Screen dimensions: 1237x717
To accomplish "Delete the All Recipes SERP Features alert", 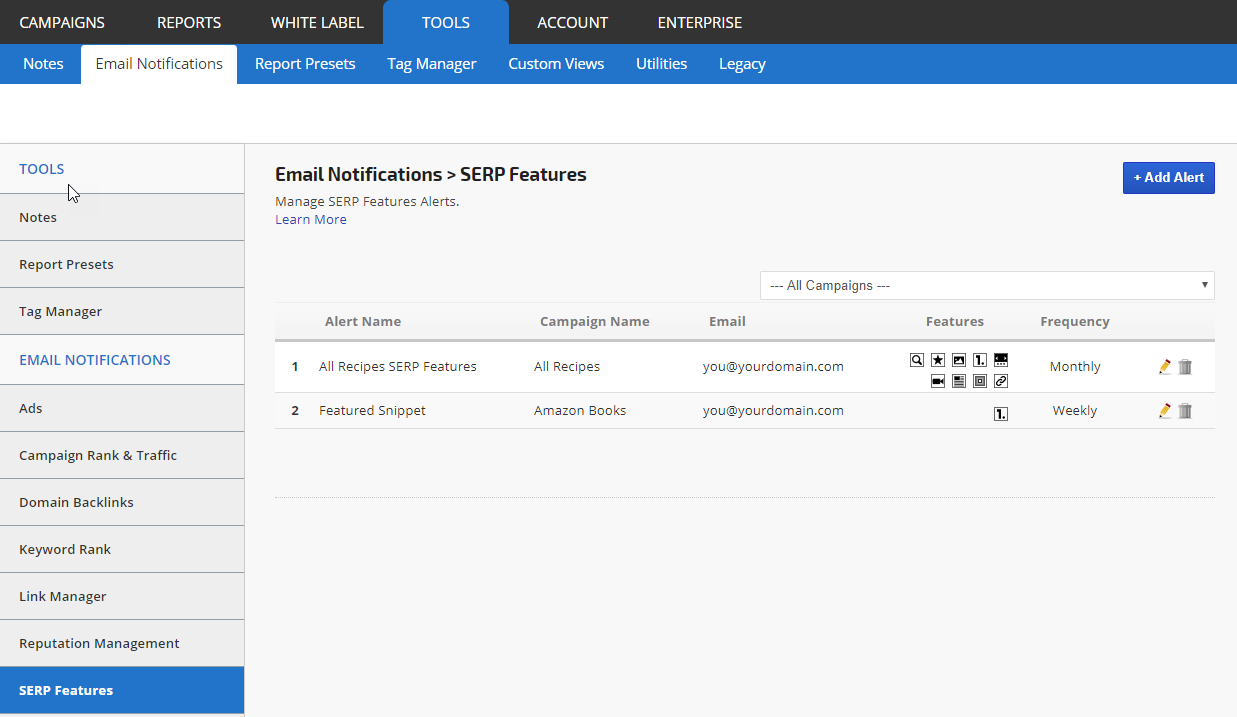I will tap(1185, 367).
